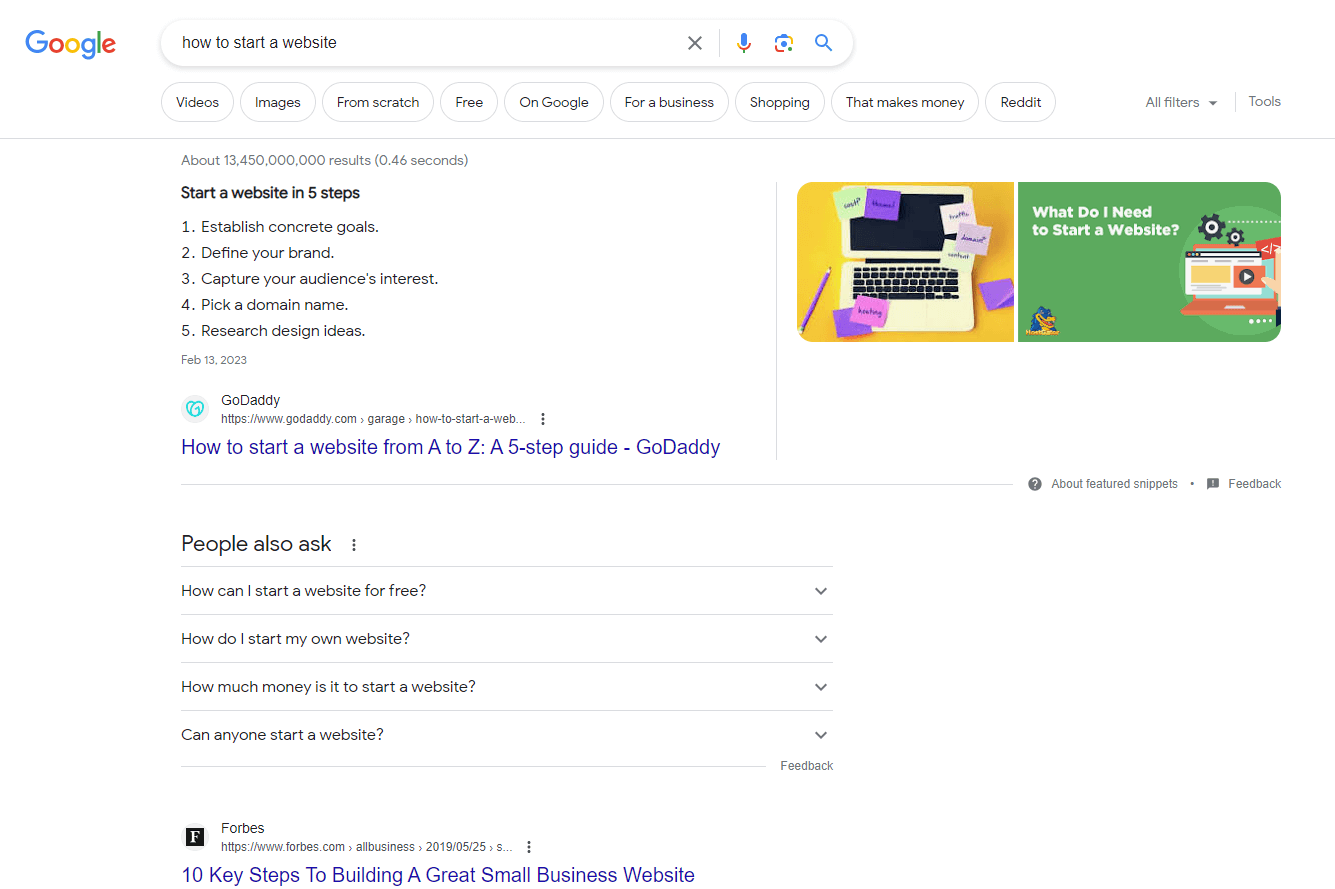1335x889 pixels.
Task: Toggle the Reddit search filter chip
Action: click(x=1020, y=101)
